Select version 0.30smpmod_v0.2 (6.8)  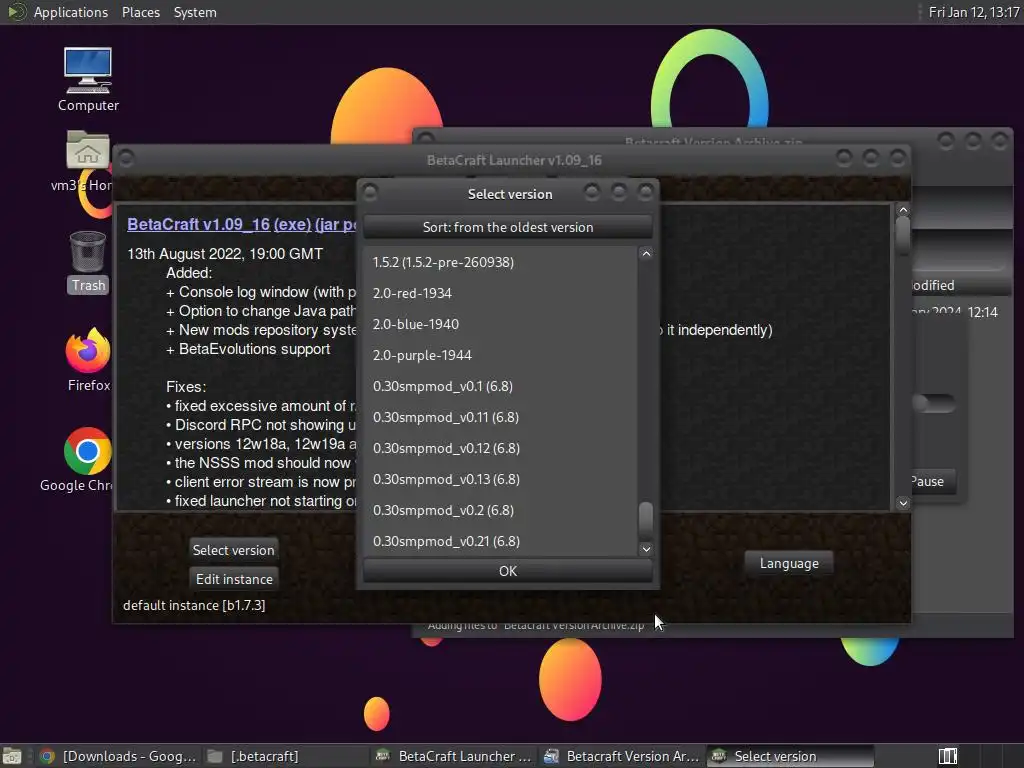[x=500, y=510]
